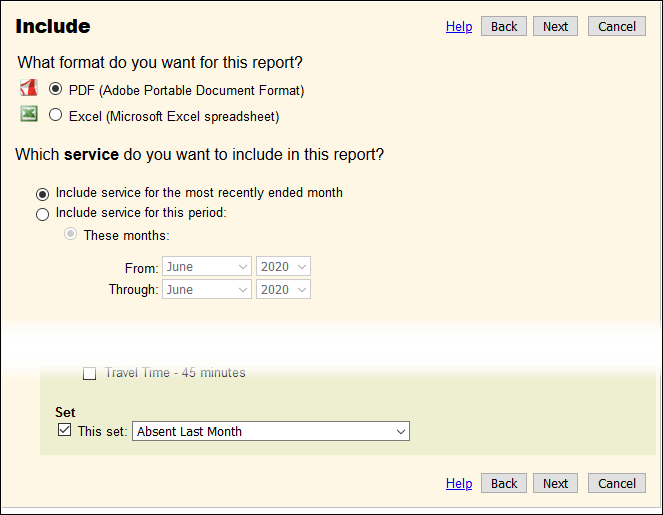Click the PDF (Adobe Portable Document Format) label
Viewport: 663px width, 515px height.
(x=186, y=90)
